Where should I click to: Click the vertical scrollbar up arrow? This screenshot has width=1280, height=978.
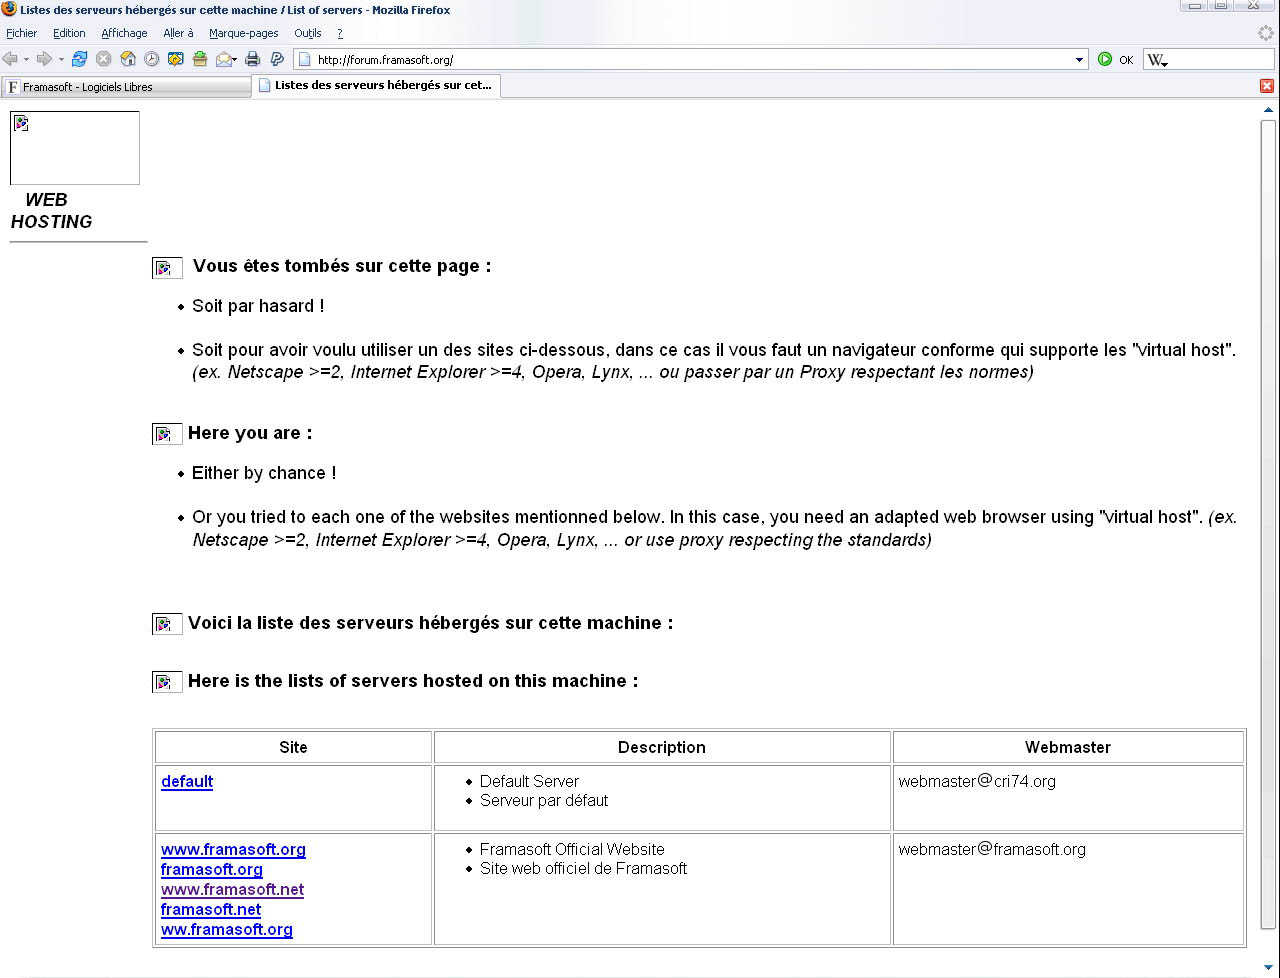1269,110
